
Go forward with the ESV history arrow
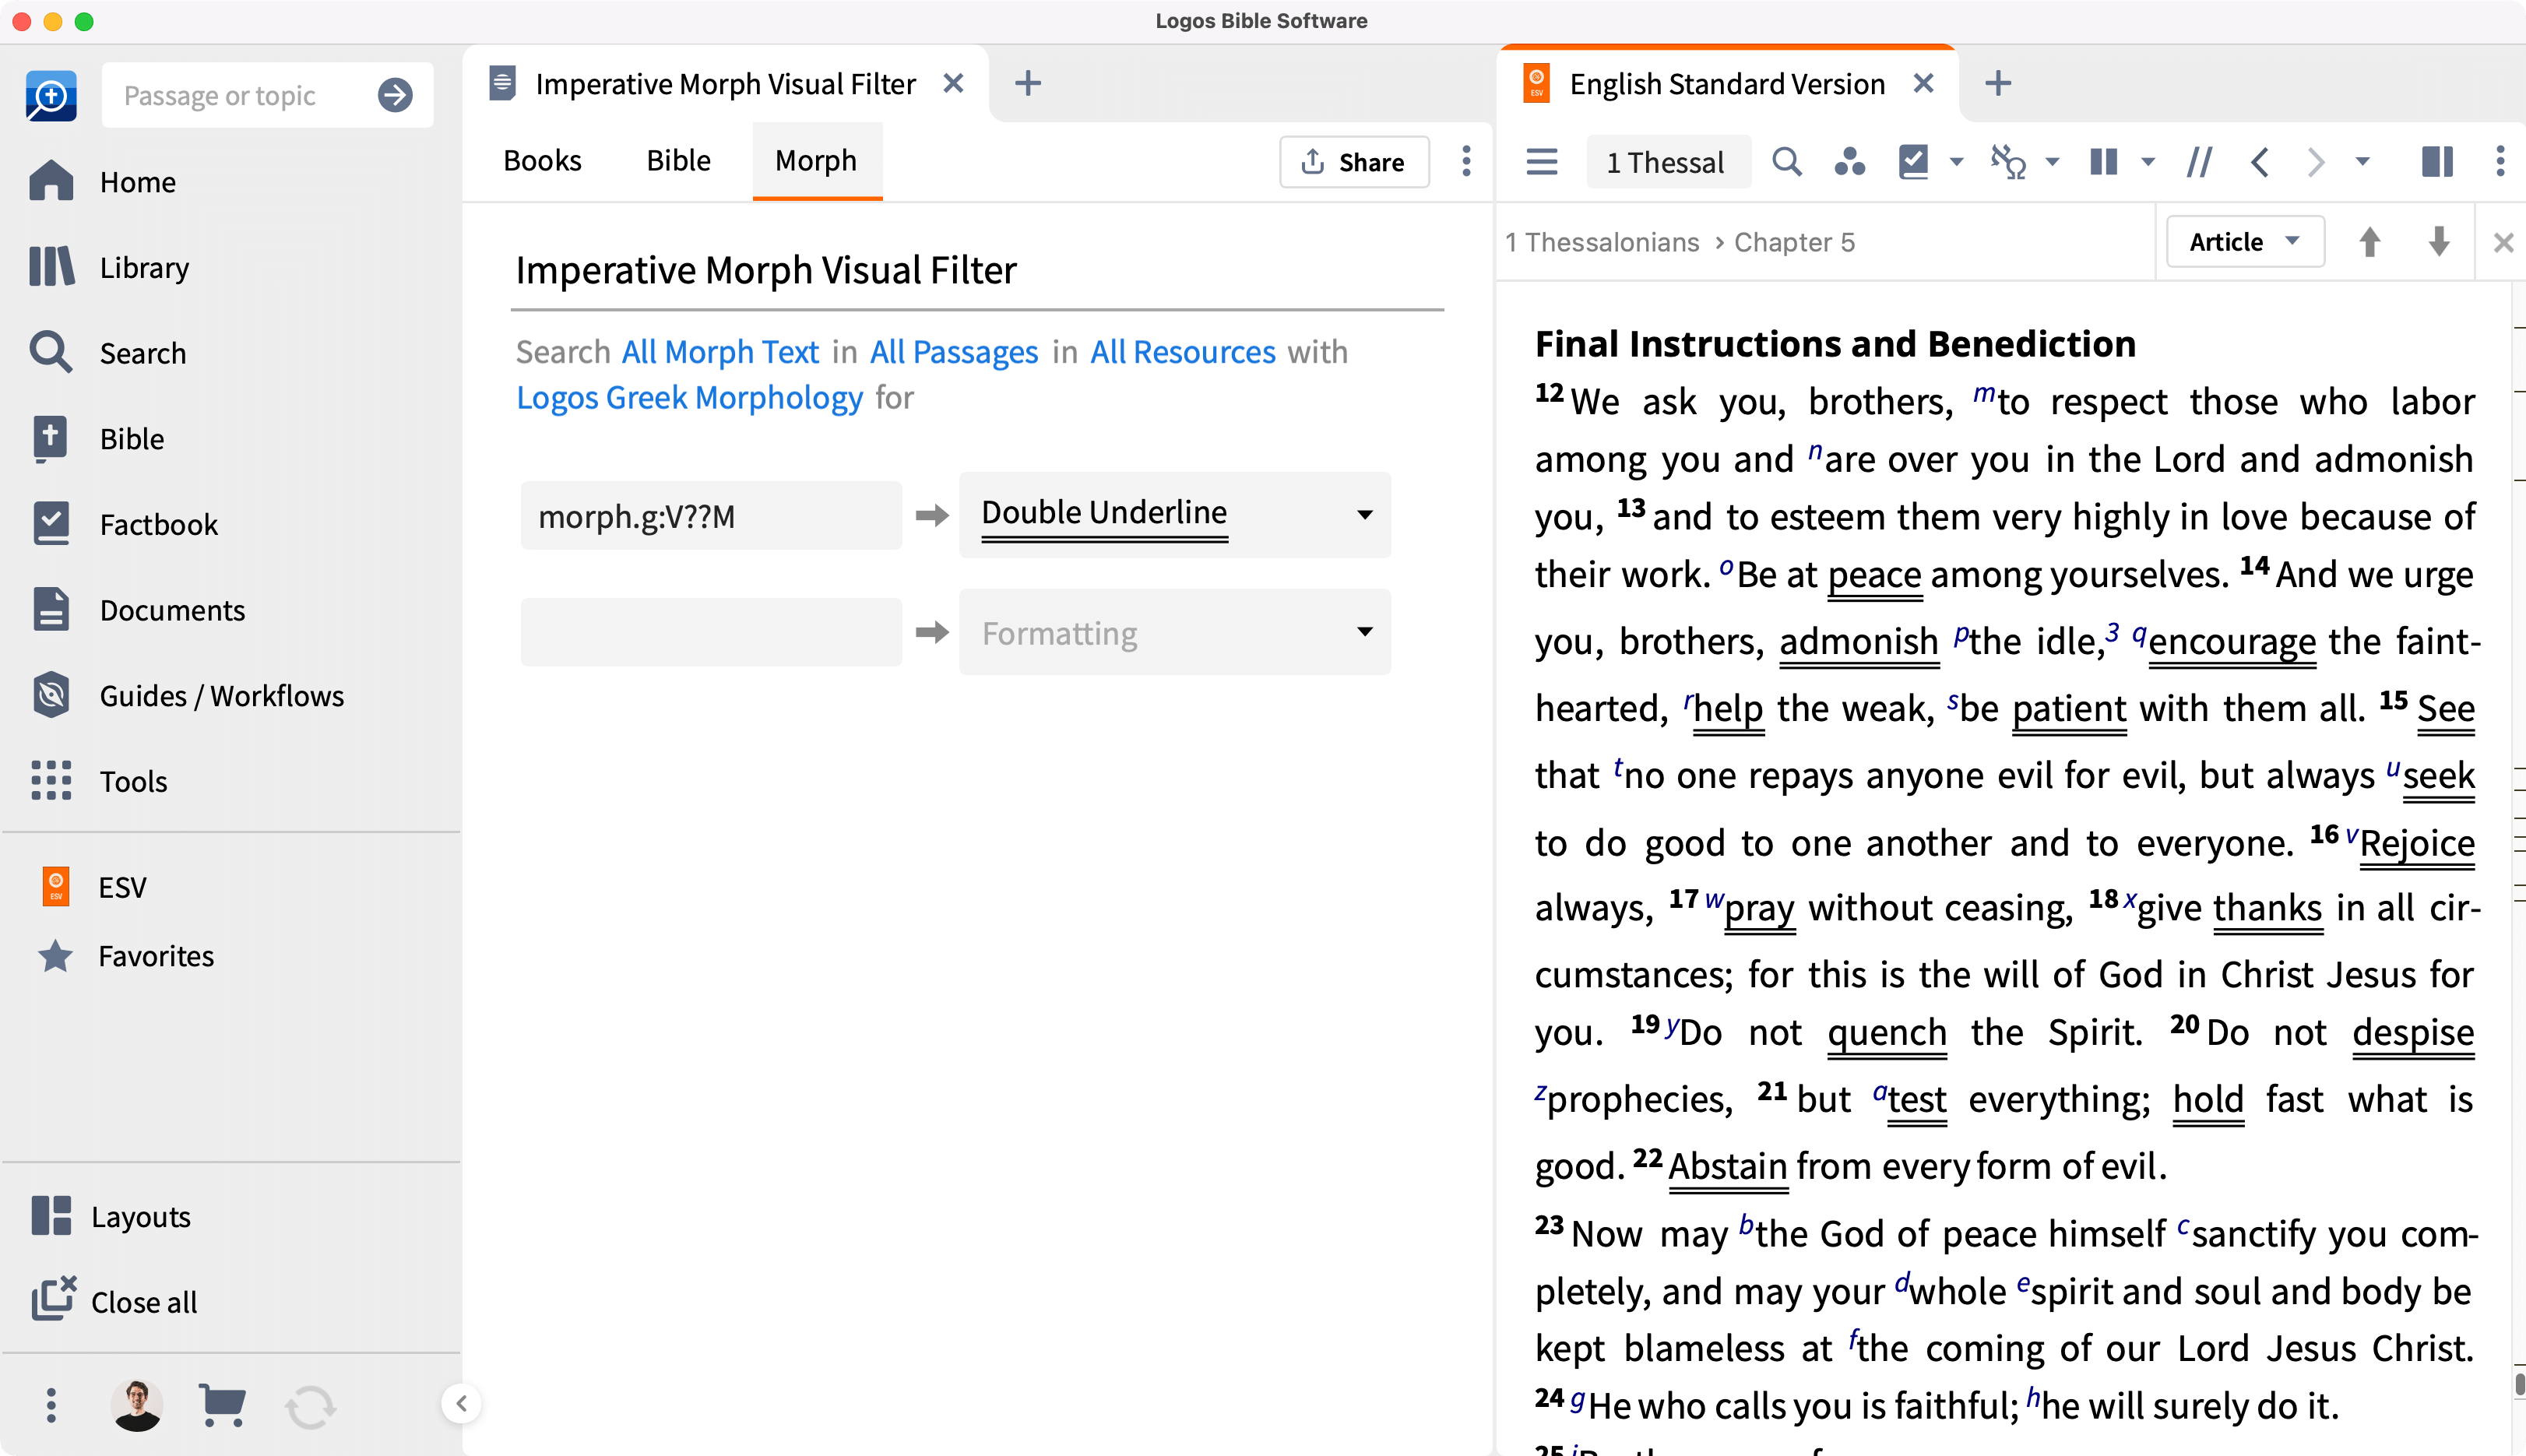[x=2315, y=161]
